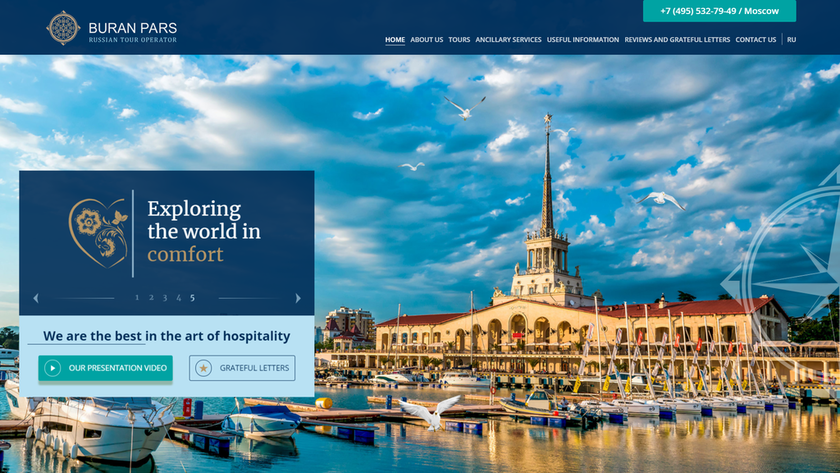Click the BURAN PARS brand name text

coord(133,28)
